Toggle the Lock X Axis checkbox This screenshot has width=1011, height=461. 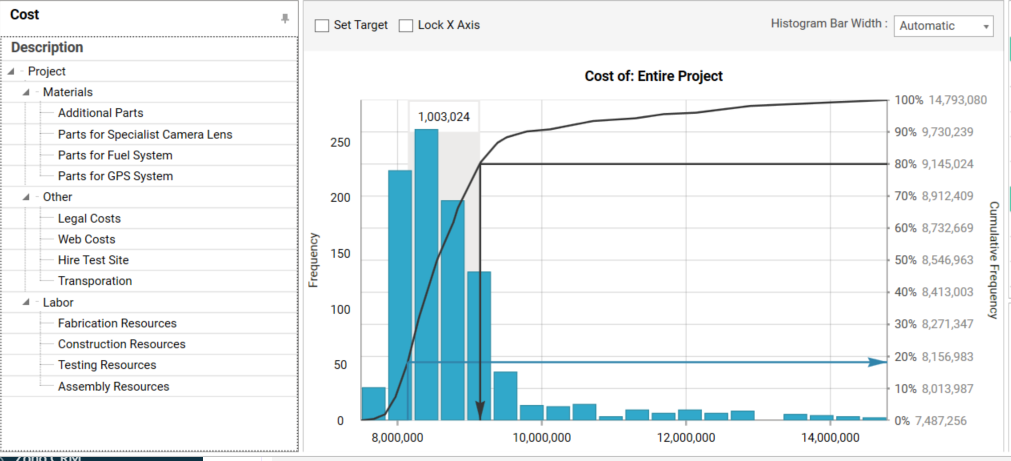point(406,25)
